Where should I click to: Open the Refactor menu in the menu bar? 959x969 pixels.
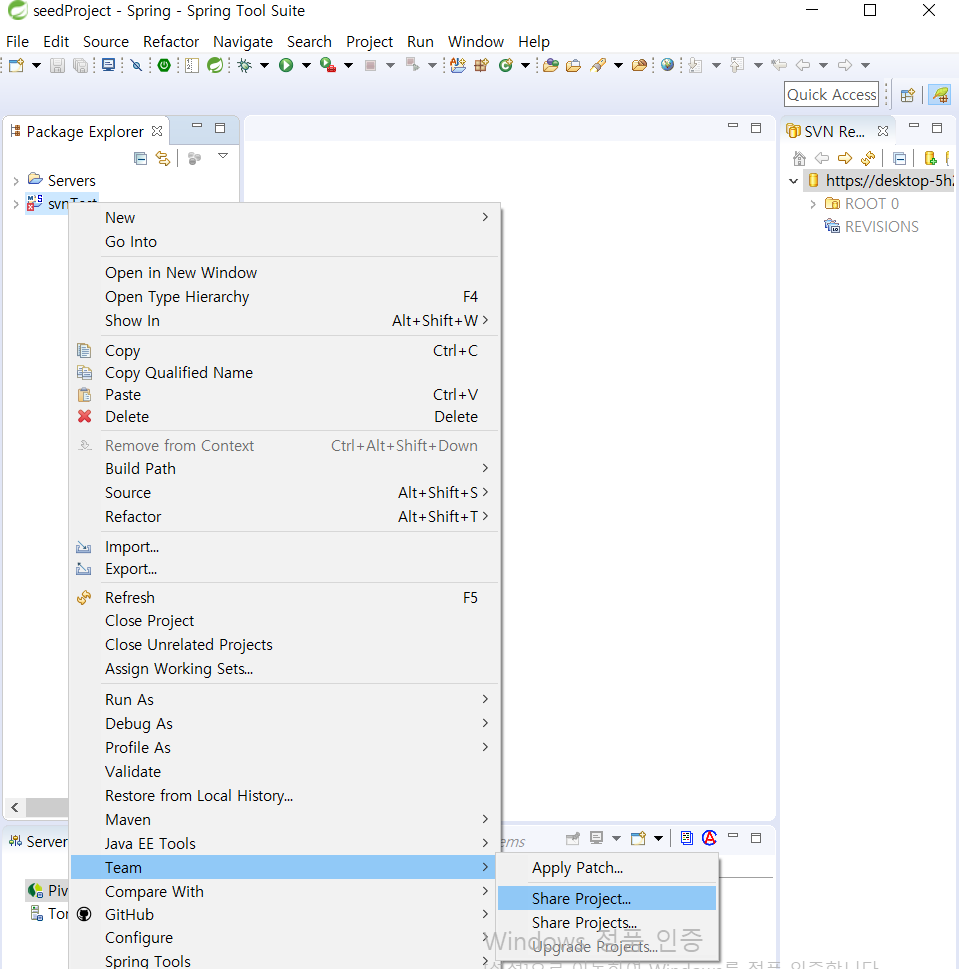pos(171,41)
